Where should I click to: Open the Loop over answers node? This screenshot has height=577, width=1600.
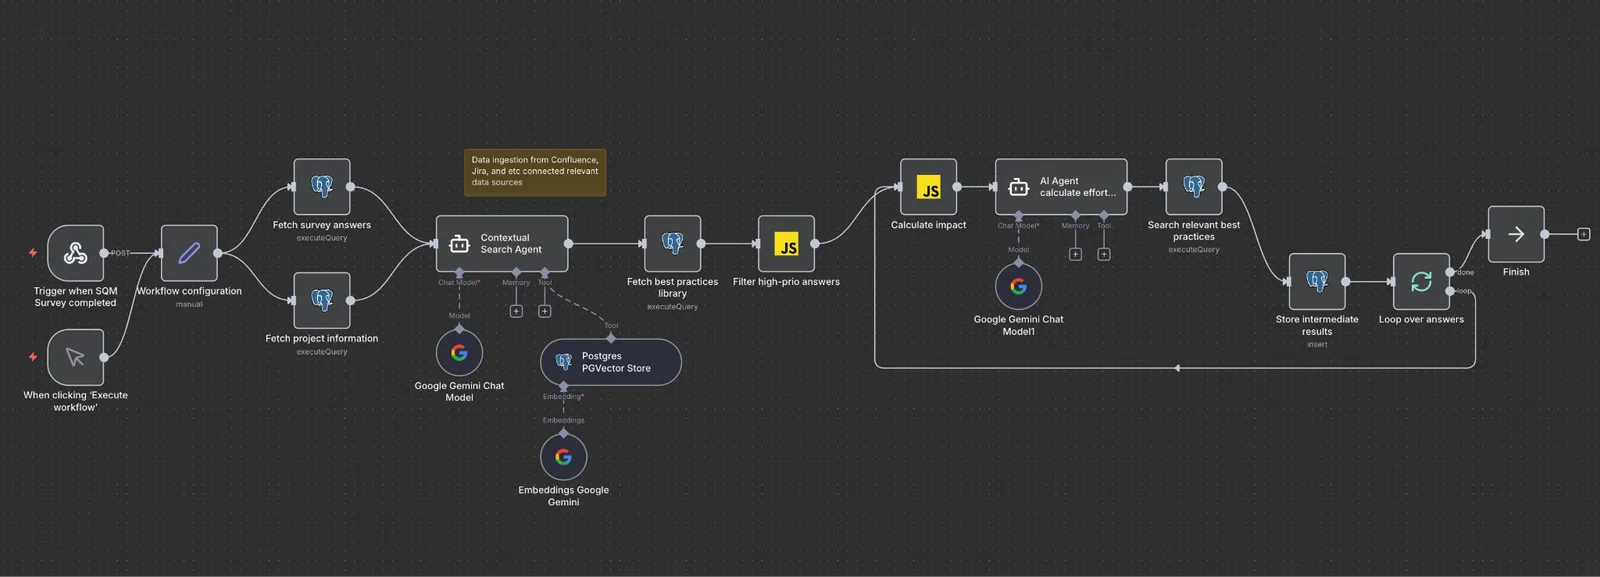[1421, 281]
